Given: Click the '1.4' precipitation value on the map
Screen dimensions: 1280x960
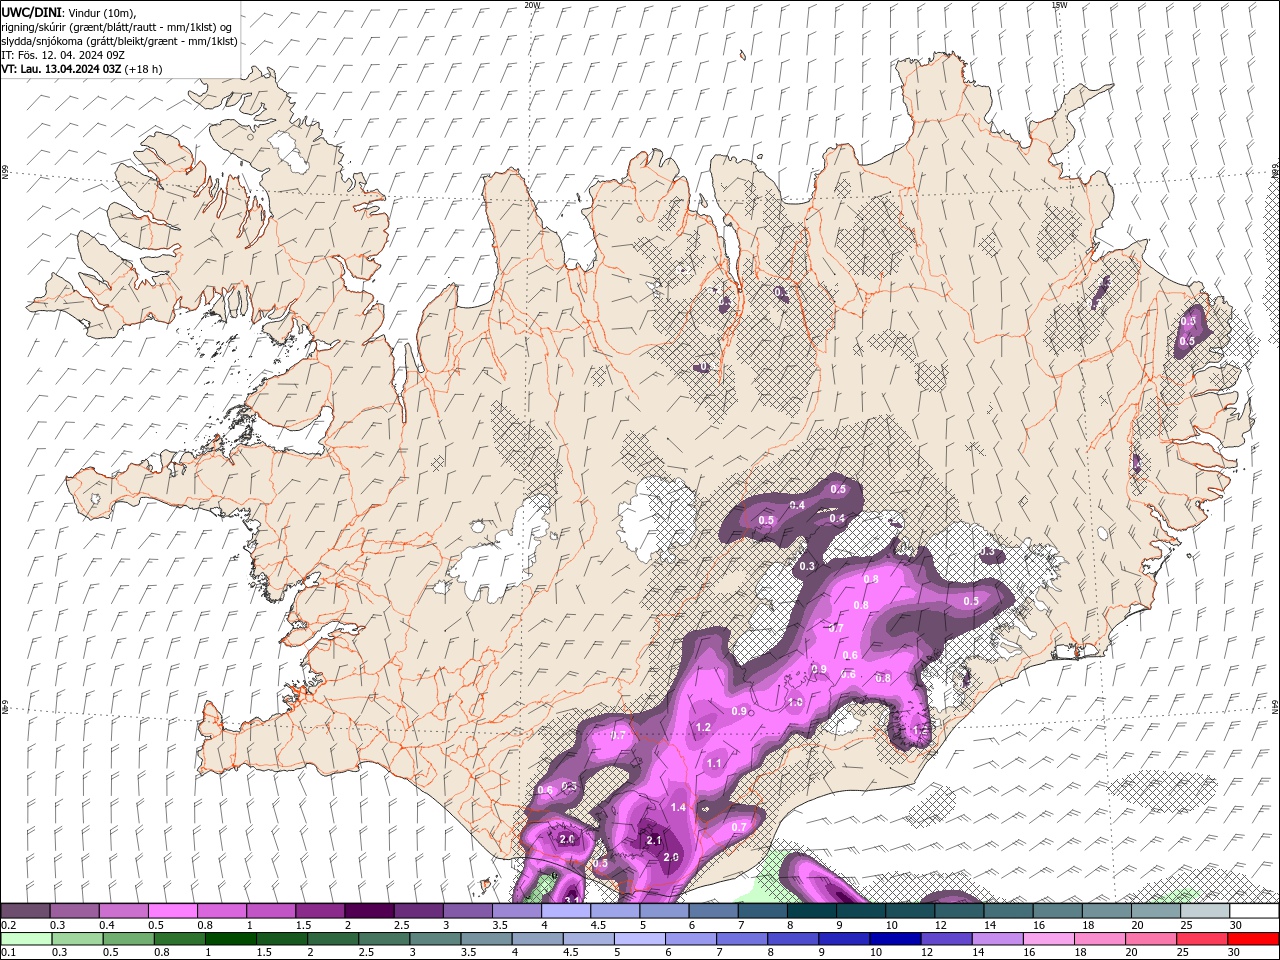Looking at the screenshot, I should (678, 807).
